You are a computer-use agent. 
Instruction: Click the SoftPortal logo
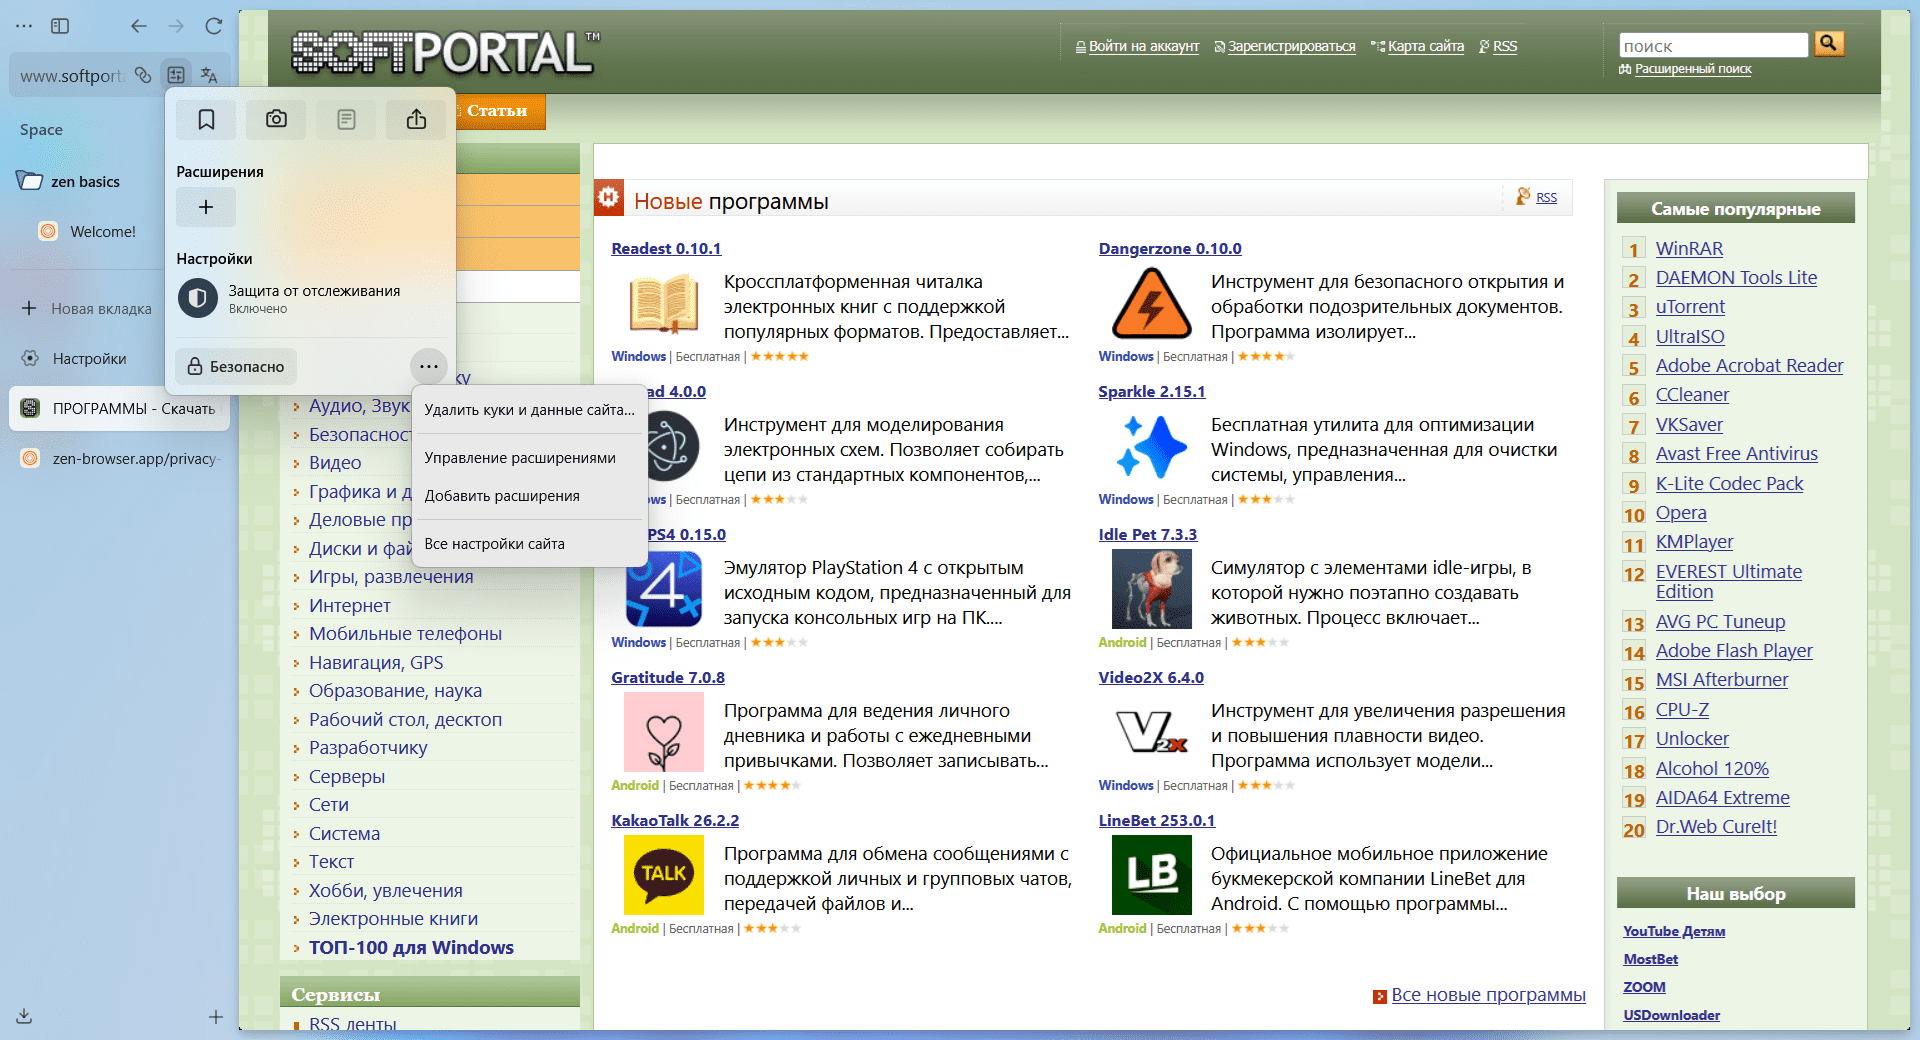(444, 52)
